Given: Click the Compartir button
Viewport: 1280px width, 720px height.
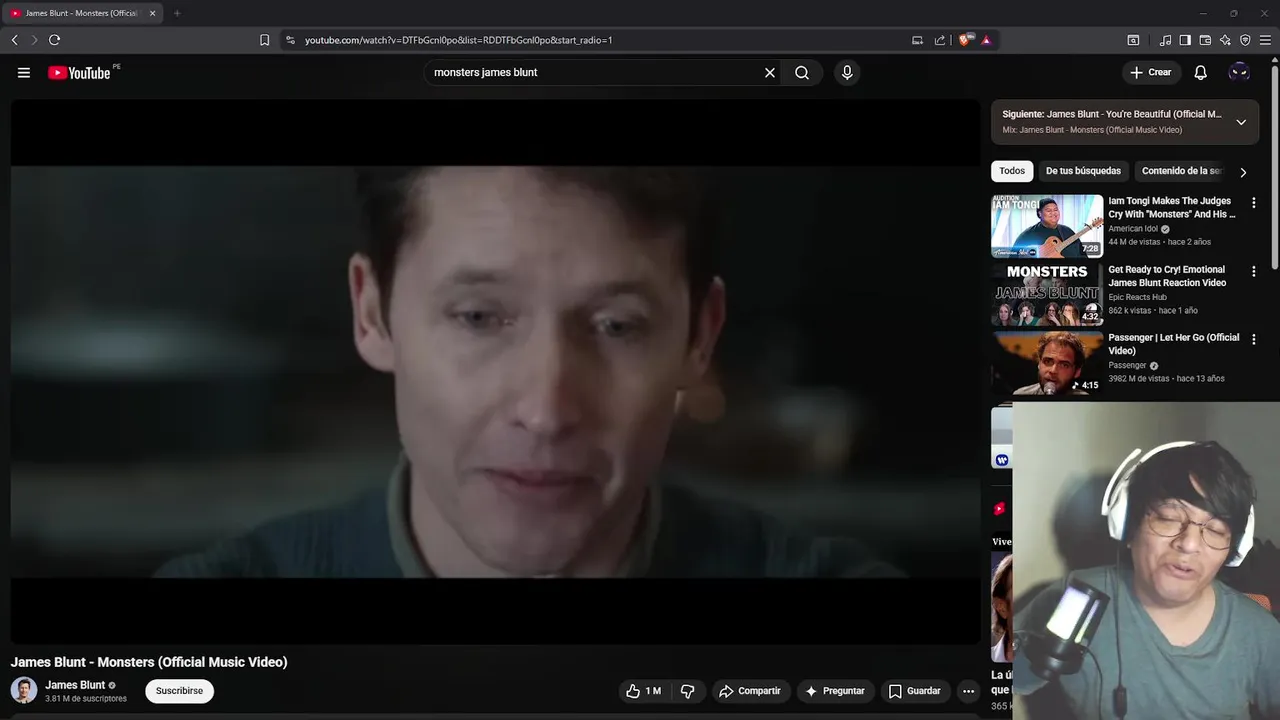Looking at the screenshot, I should (750, 691).
